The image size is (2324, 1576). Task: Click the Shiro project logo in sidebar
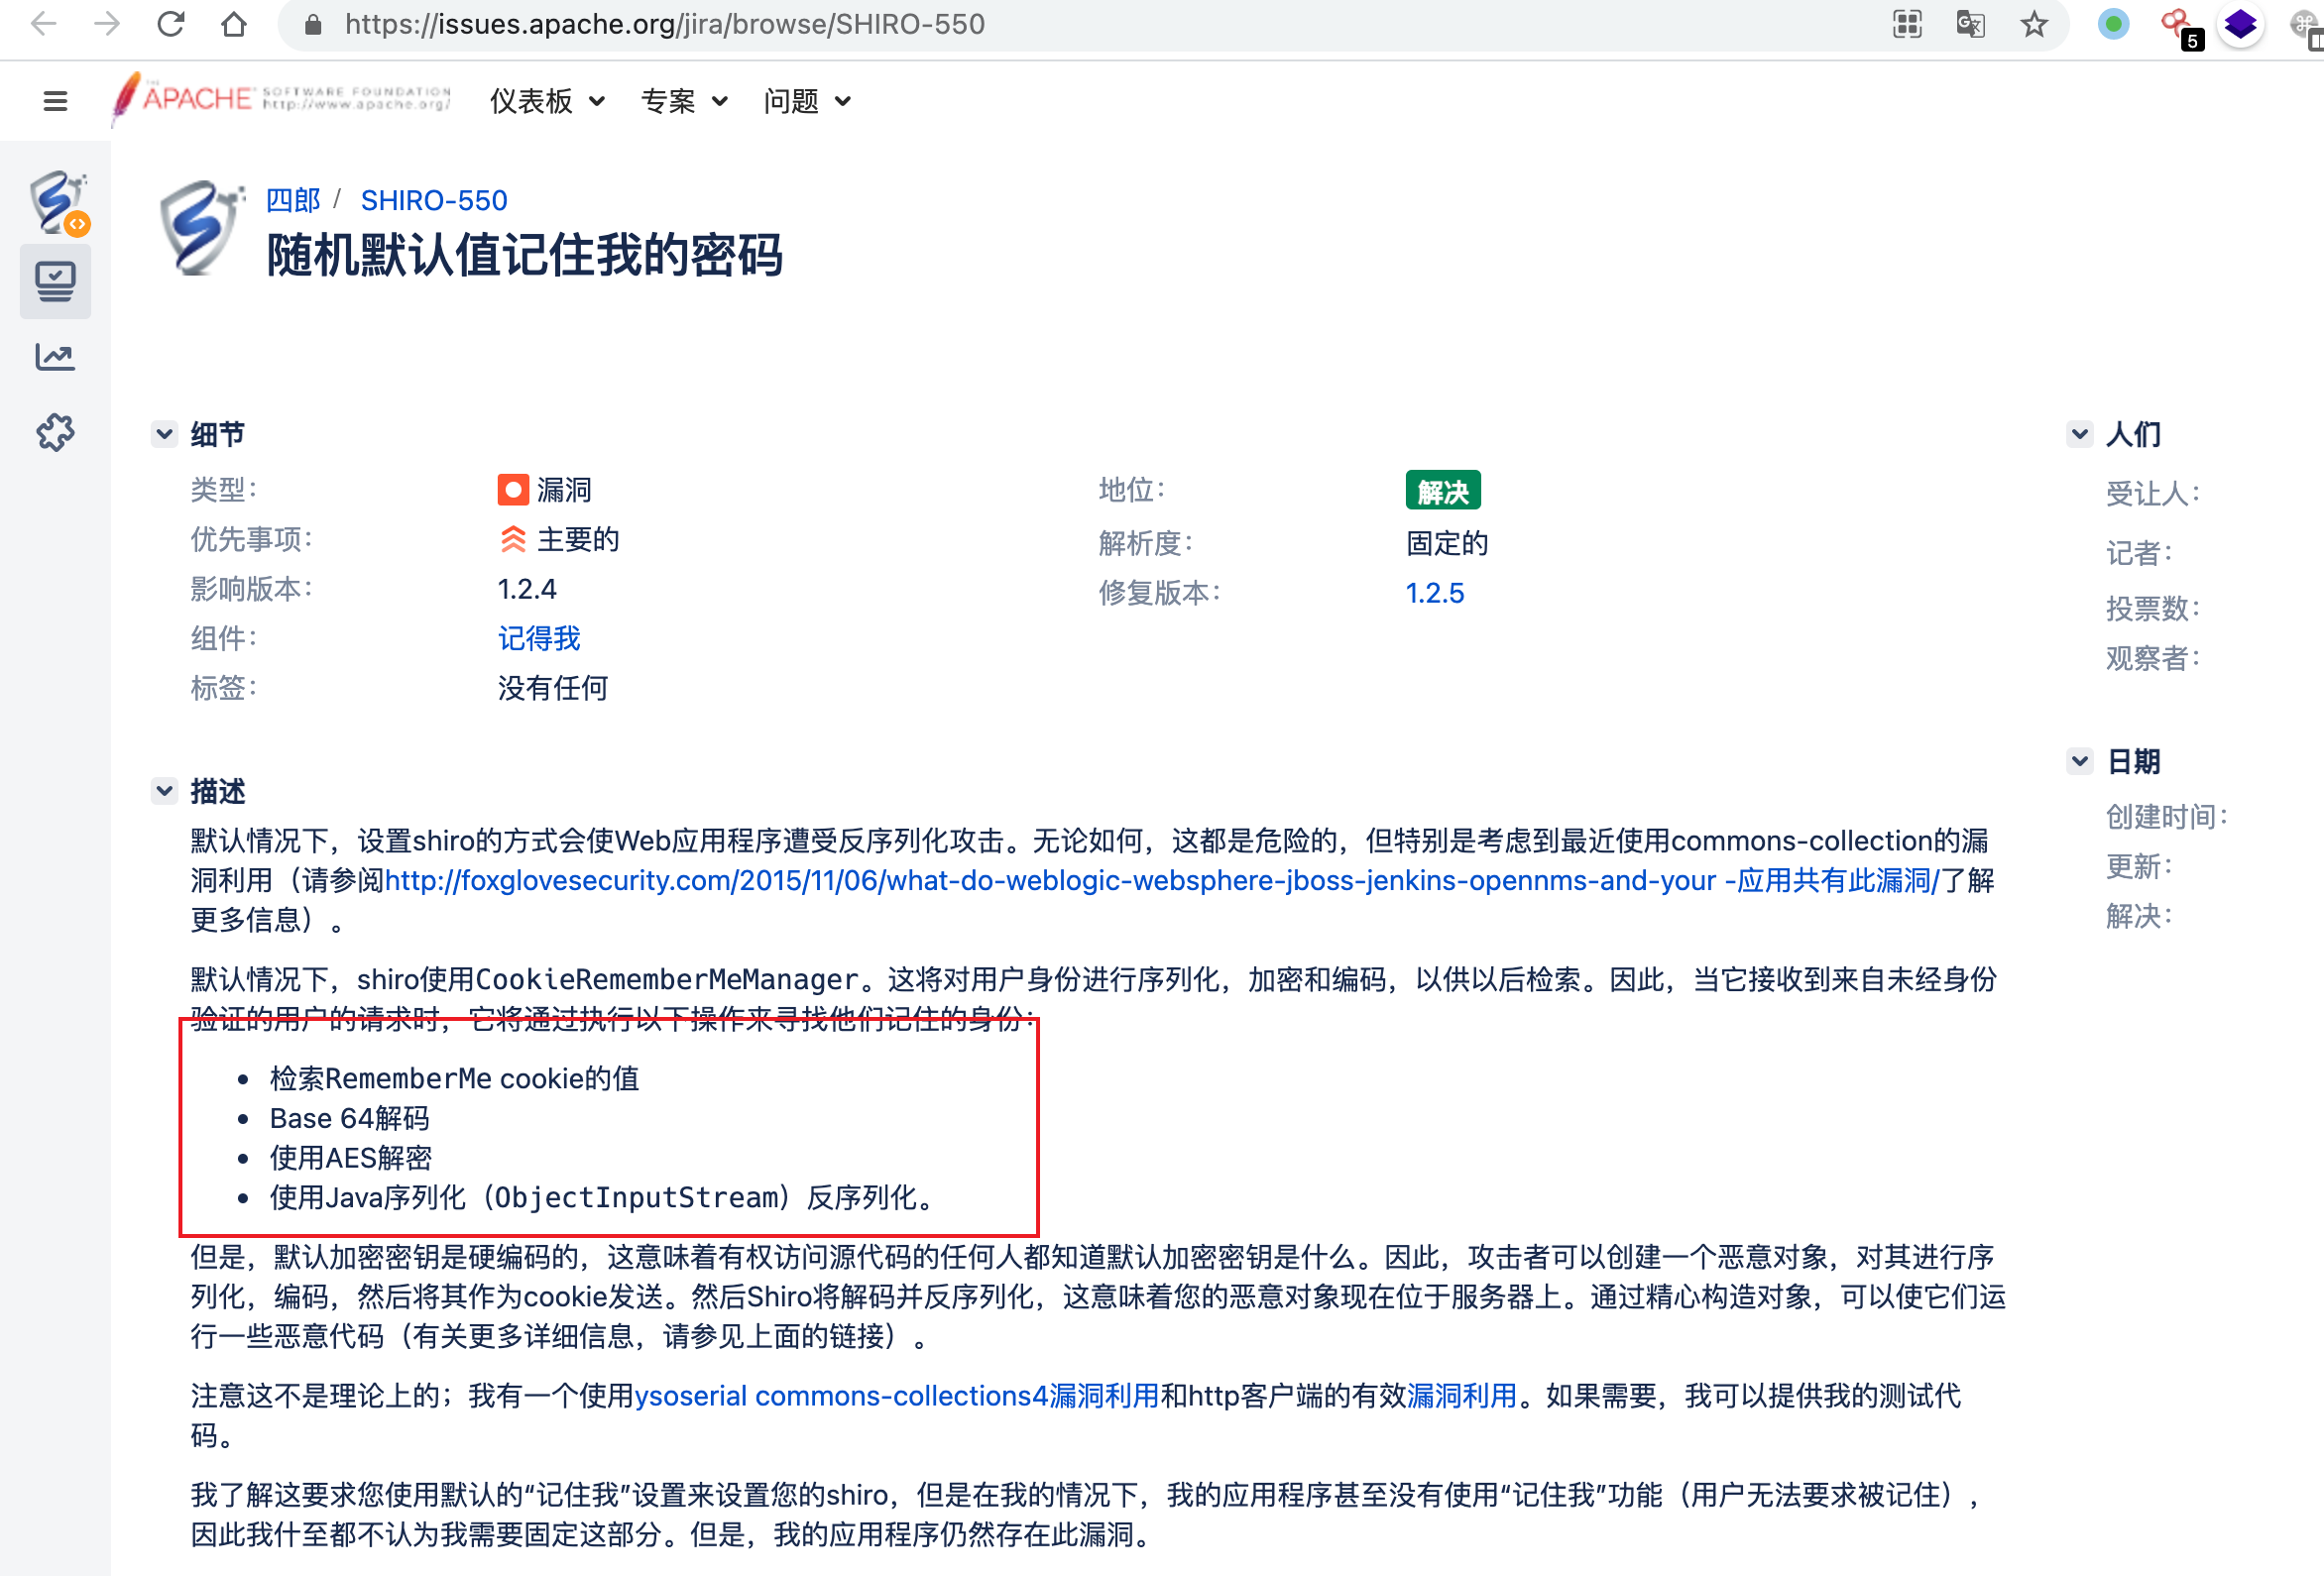[57, 202]
